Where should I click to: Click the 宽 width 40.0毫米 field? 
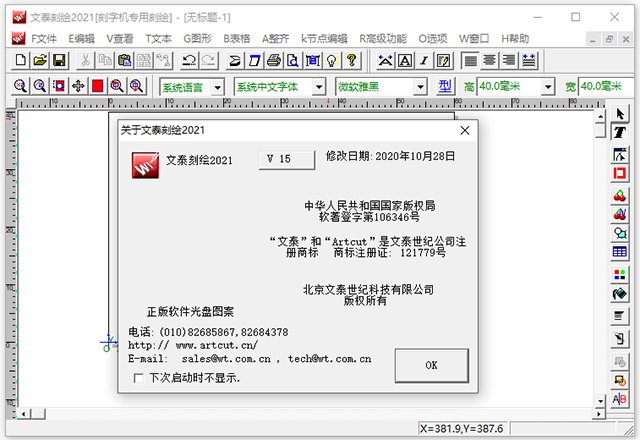click(x=607, y=87)
